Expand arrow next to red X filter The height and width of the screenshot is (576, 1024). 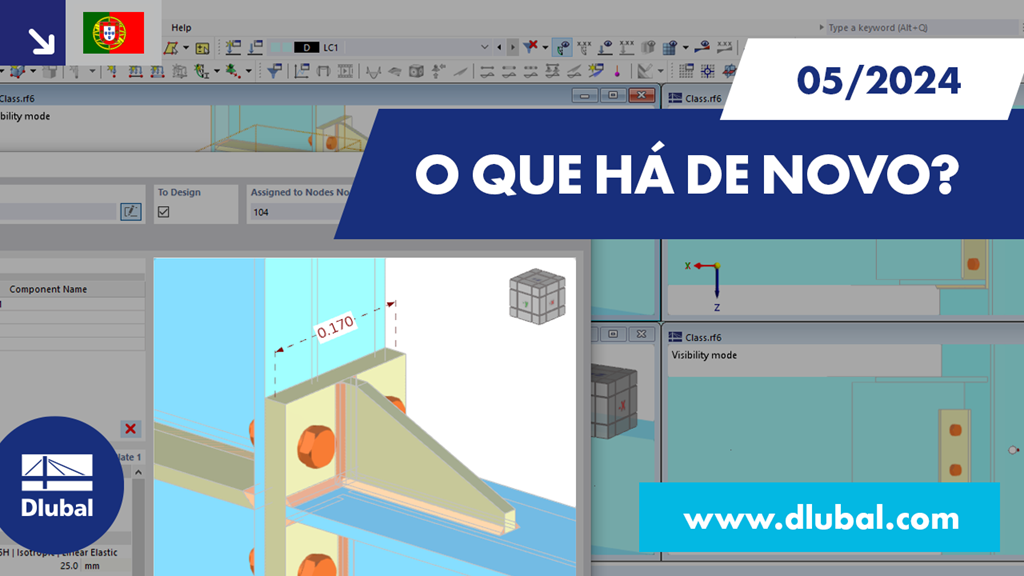pos(545,47)
